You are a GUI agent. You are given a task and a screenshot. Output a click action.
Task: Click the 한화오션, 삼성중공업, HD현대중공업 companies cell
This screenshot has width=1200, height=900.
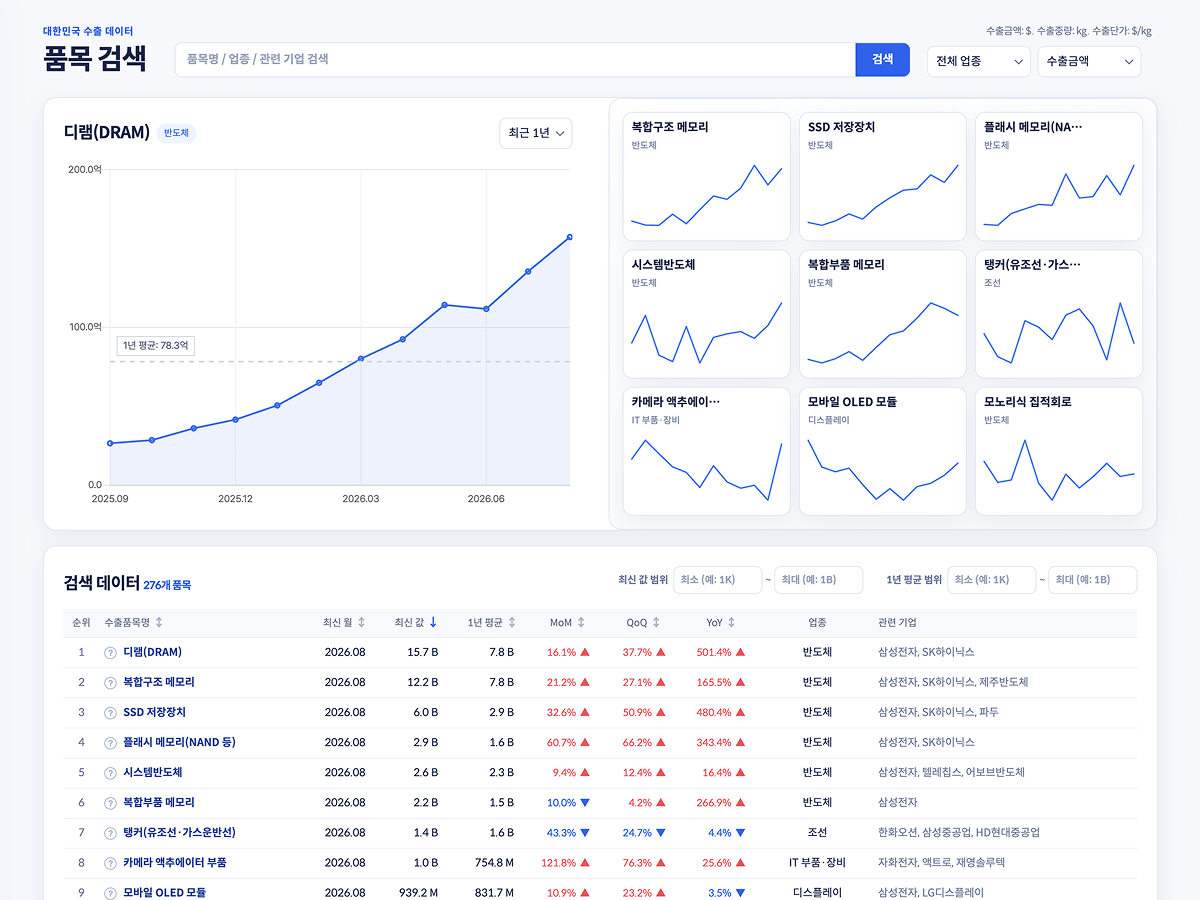(x=959, y=832)
